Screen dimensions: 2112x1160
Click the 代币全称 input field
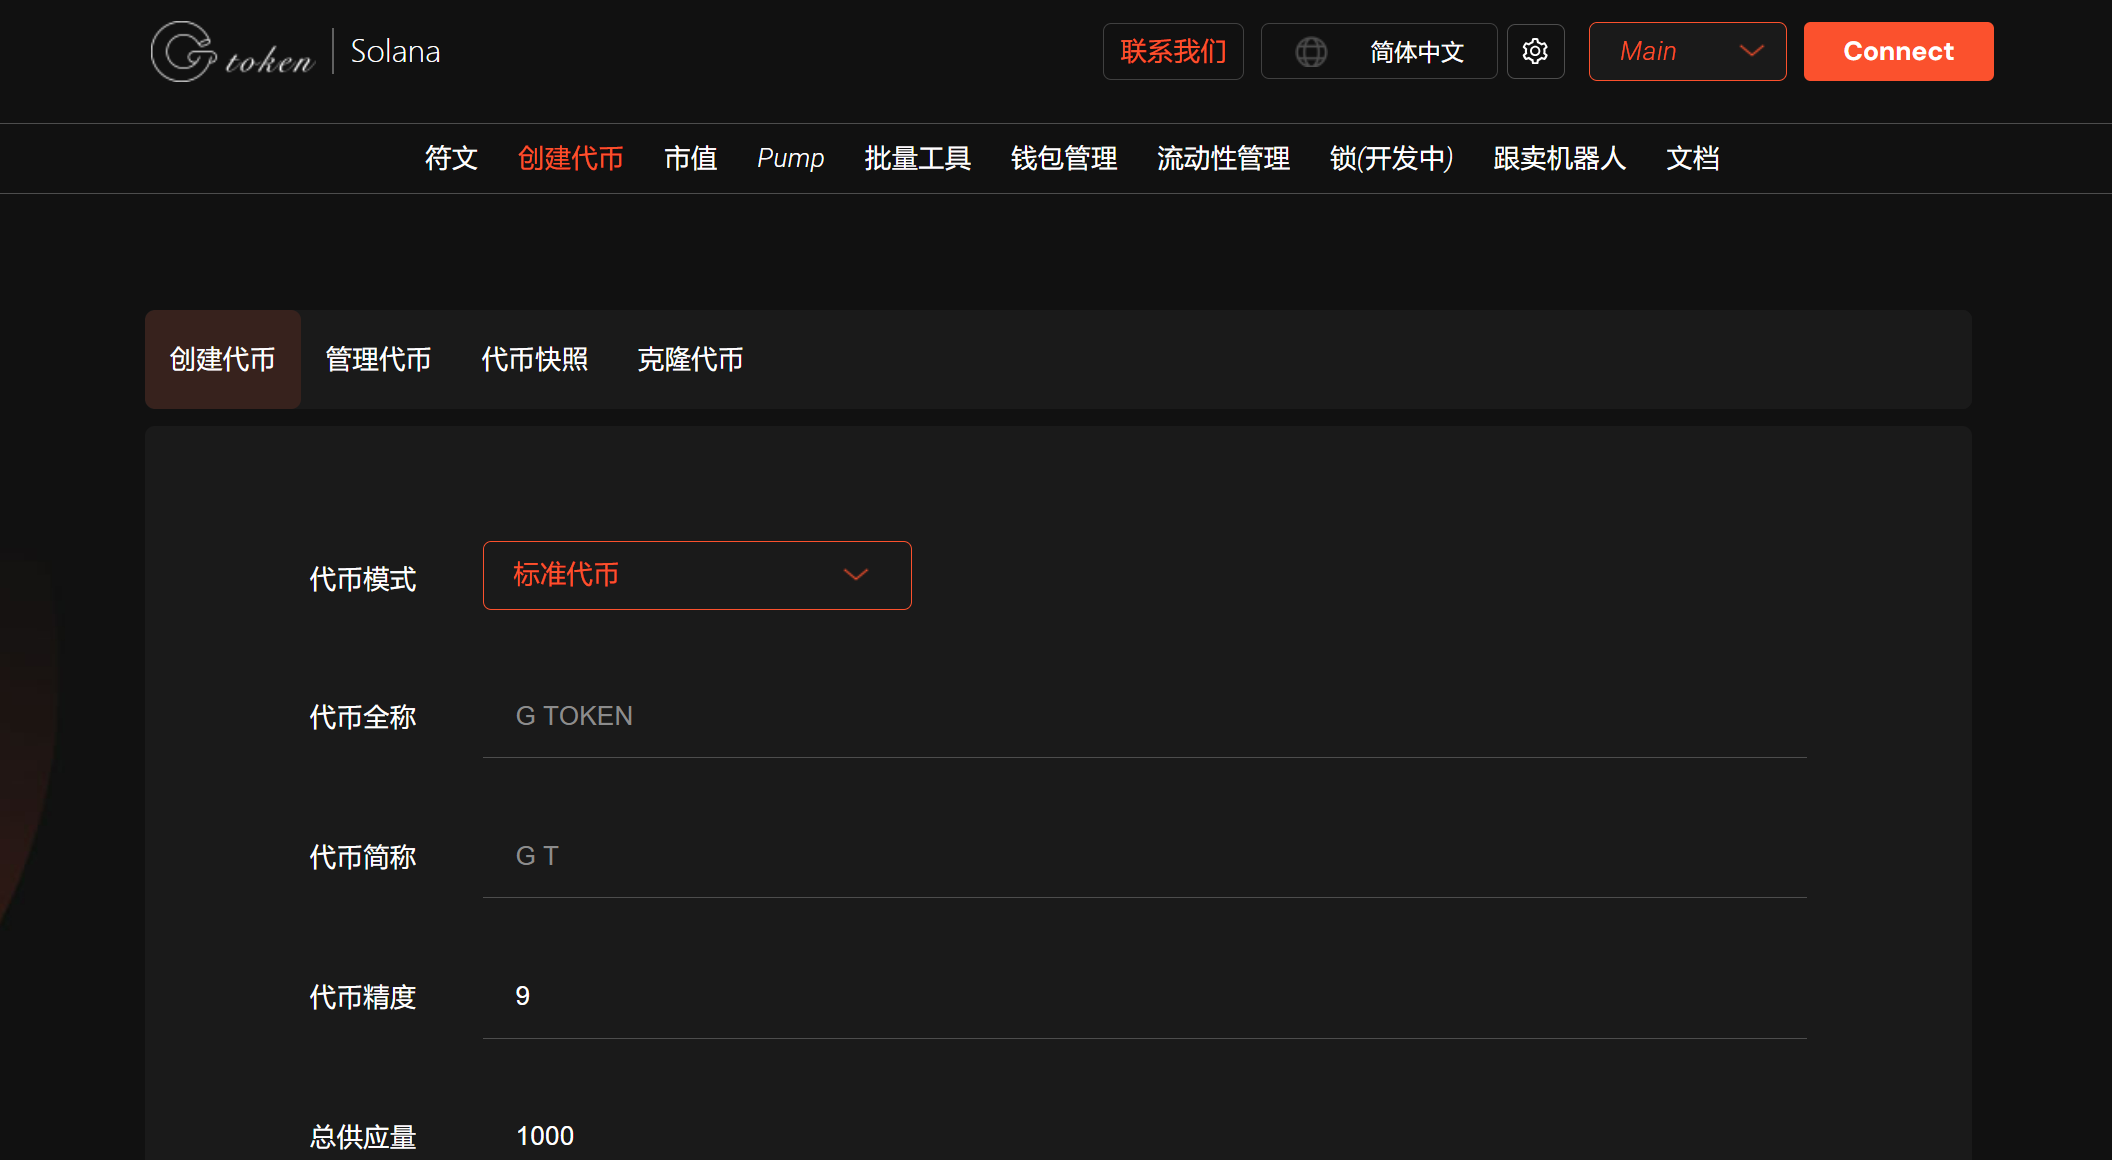click(1144, 716)
